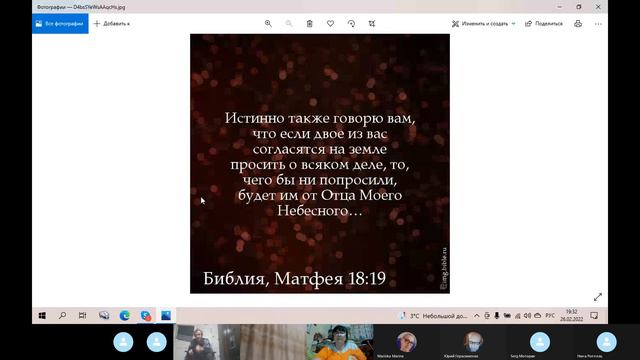Open the volume control in tray
Image resolution: width=640 pixels, height=360 pixels.
click(527, 316)
